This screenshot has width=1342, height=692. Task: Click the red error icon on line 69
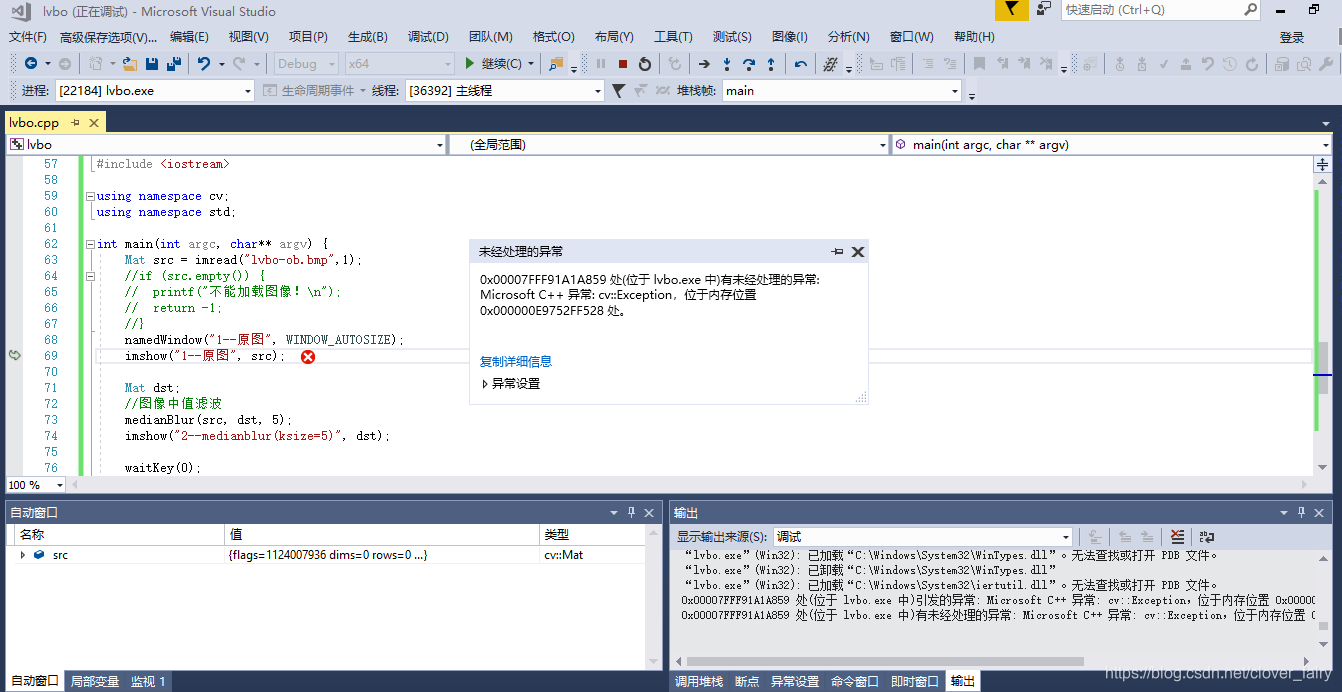pyautogui.click(x=307, y=356)
